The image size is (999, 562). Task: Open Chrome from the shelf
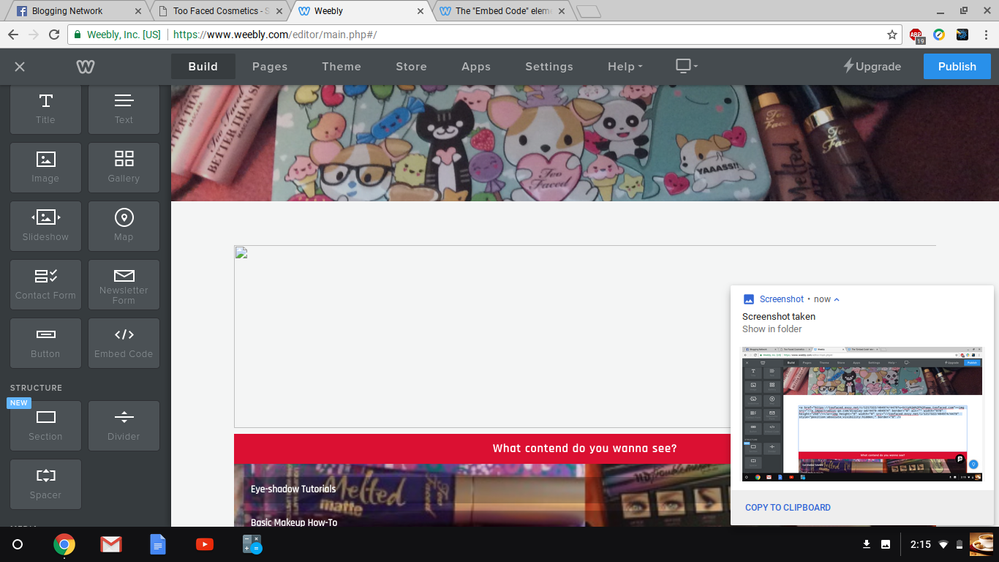pyautogui.click(x=64, y=544)
